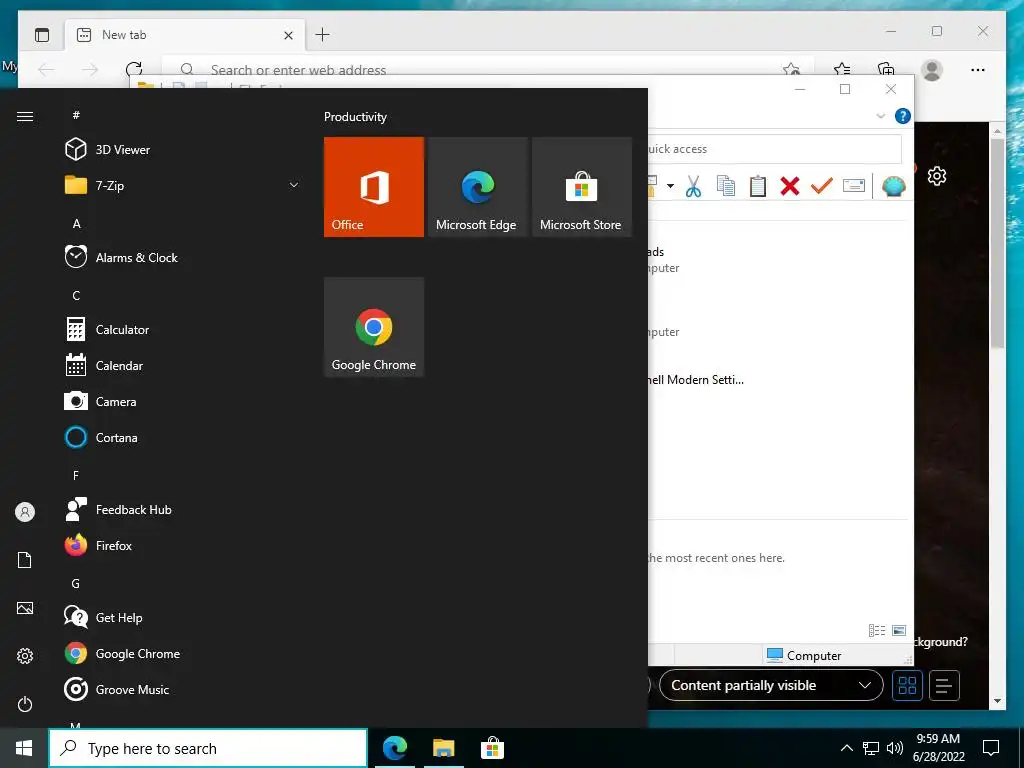Screen dimensions: 1024x768
Task: Launch Google Chrome from the app list
Action: (122, 653)
